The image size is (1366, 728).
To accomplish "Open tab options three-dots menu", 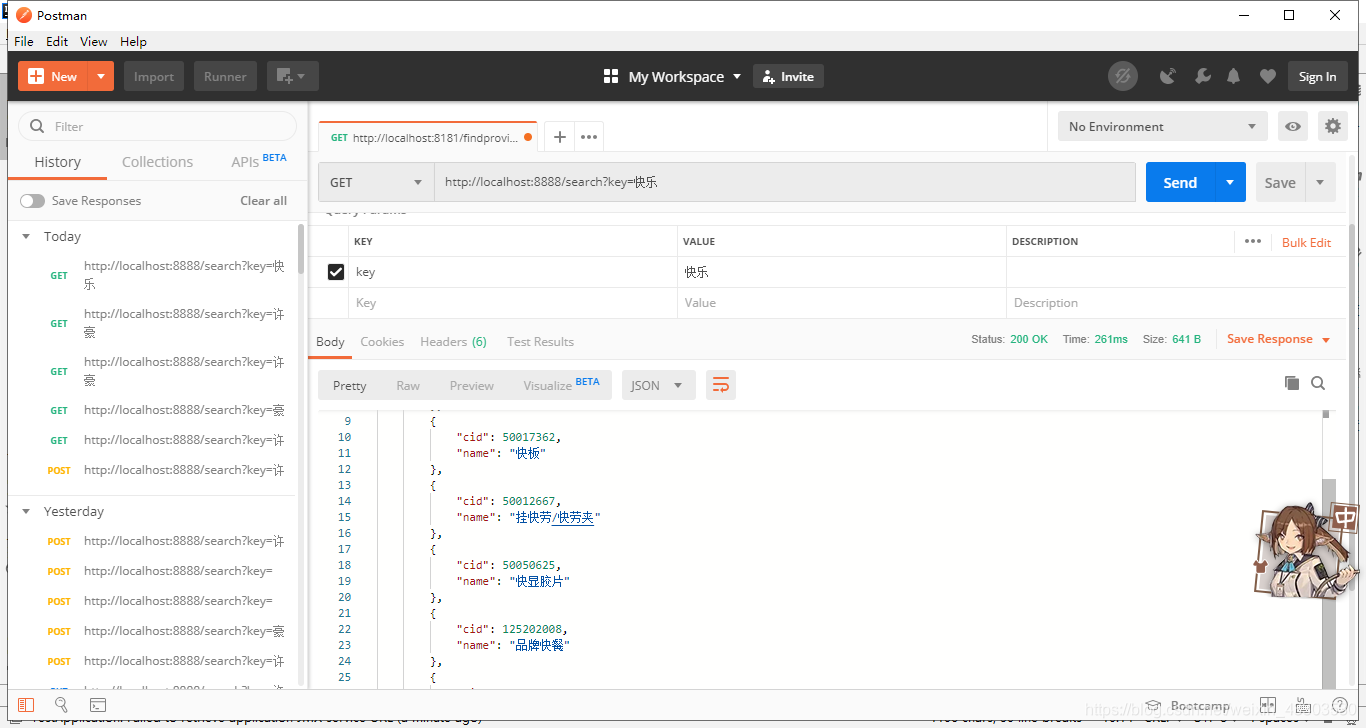I will pyautogui.click(x=589, y=137).
